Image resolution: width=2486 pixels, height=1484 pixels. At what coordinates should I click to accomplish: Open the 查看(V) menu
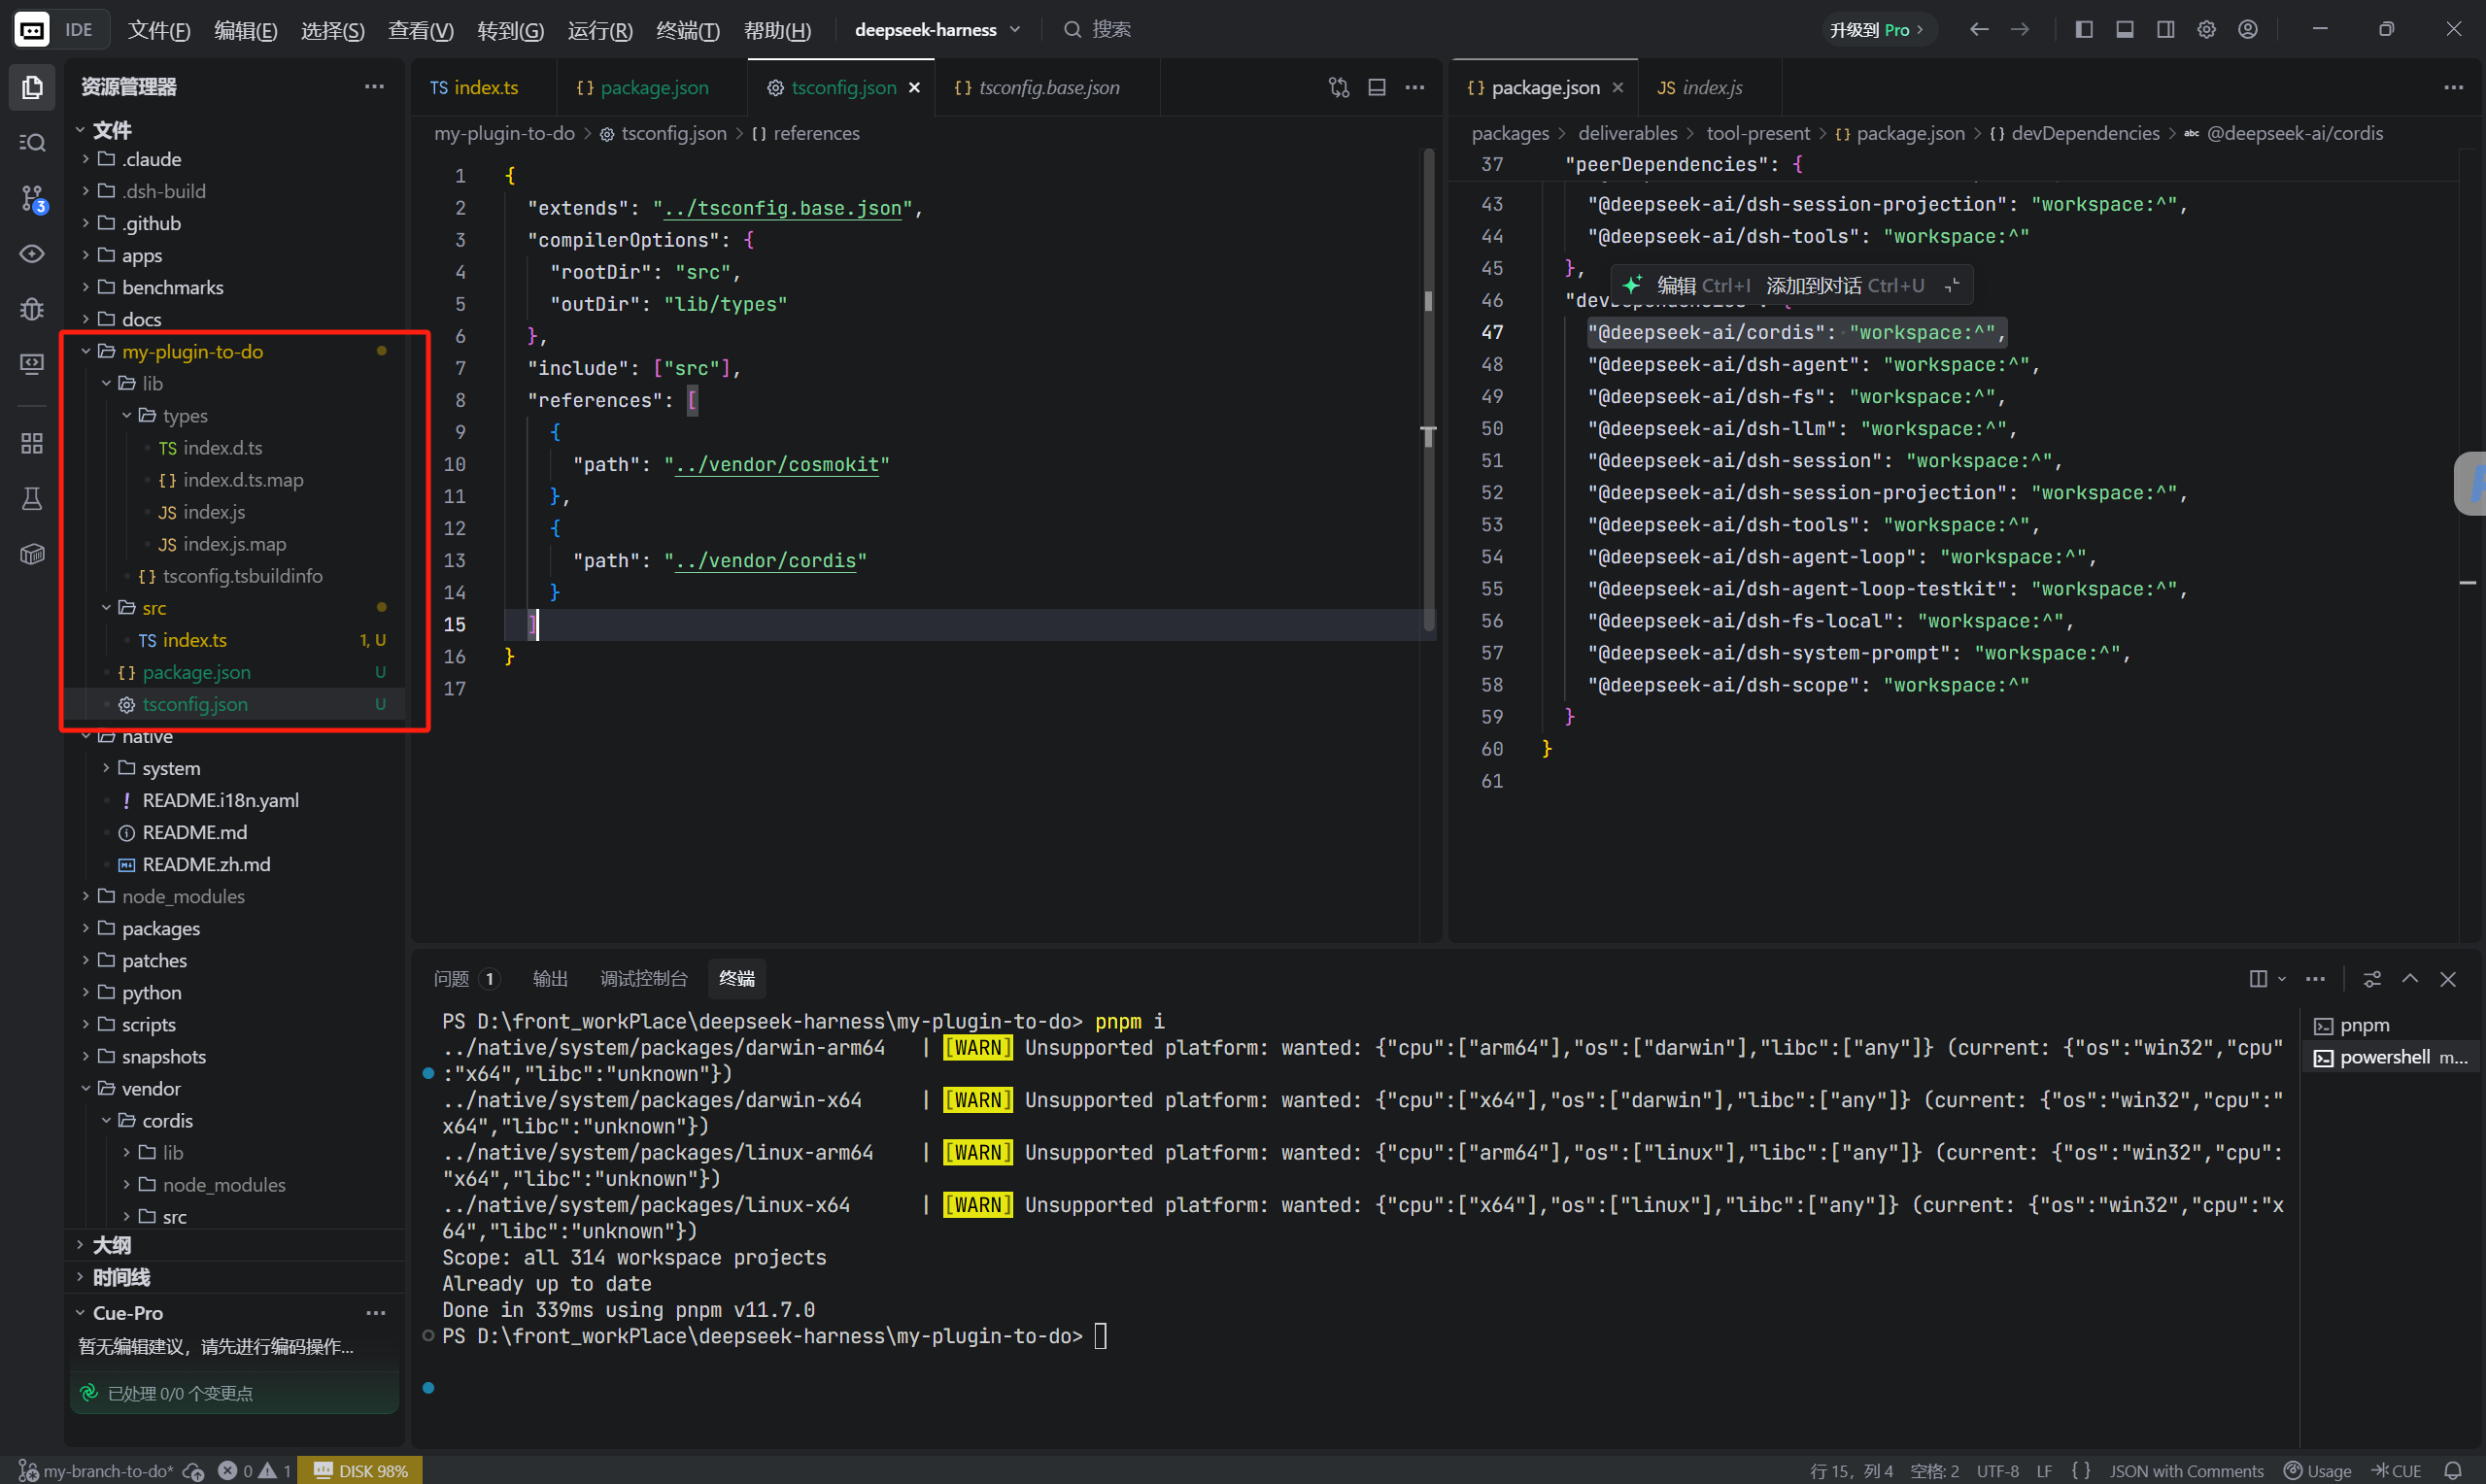pyautogui.click(x=421, y=30)
